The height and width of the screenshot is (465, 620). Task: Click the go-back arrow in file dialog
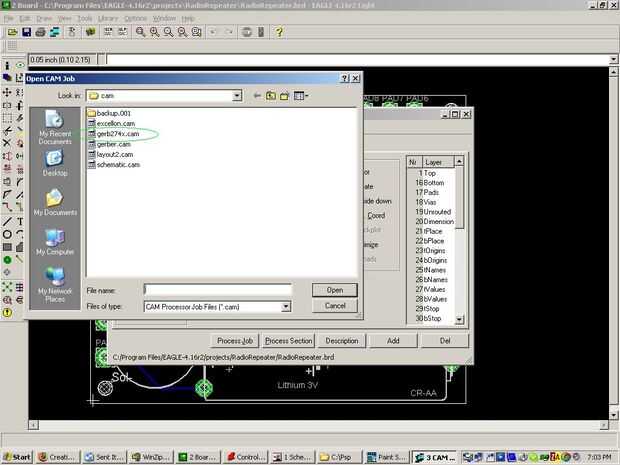[256, 96]
